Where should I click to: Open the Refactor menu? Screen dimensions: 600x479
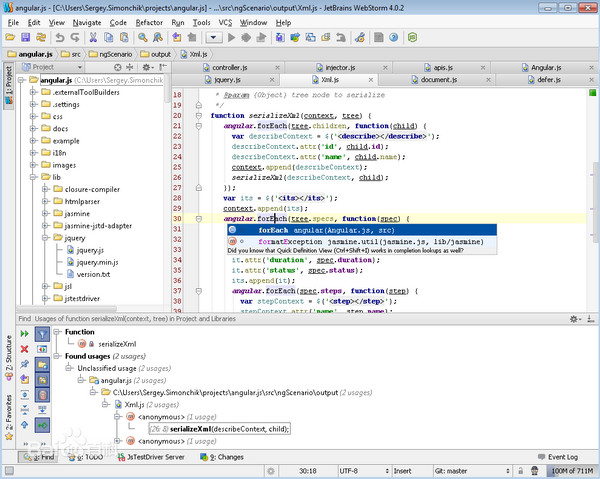pos(149,21)
